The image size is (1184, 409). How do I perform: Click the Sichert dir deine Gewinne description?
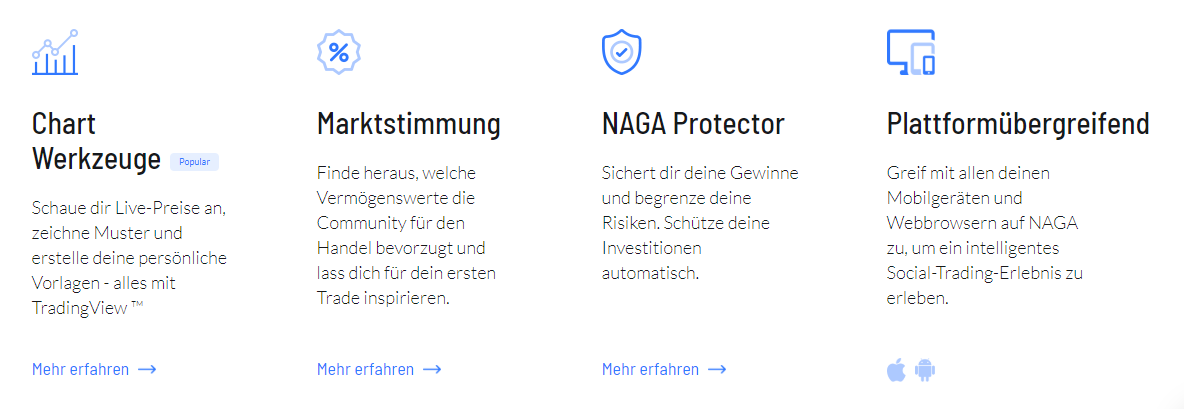coord(700,222)
